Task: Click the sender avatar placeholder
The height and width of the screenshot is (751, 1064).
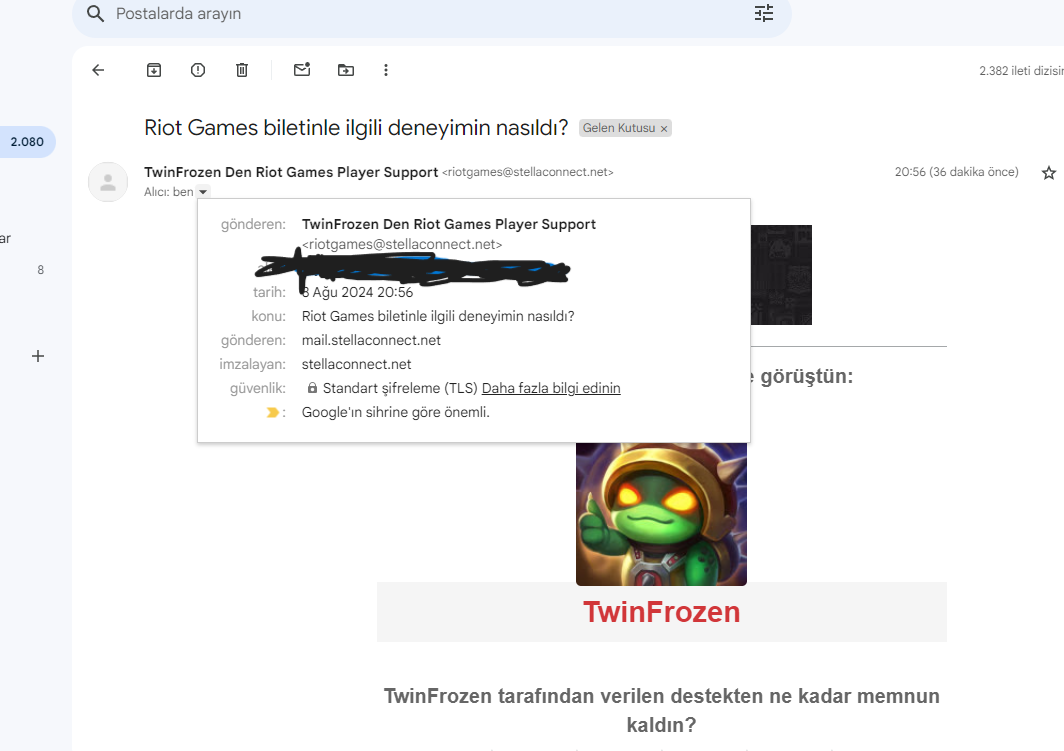Action: pyautogui.click(x=108, y=182)
